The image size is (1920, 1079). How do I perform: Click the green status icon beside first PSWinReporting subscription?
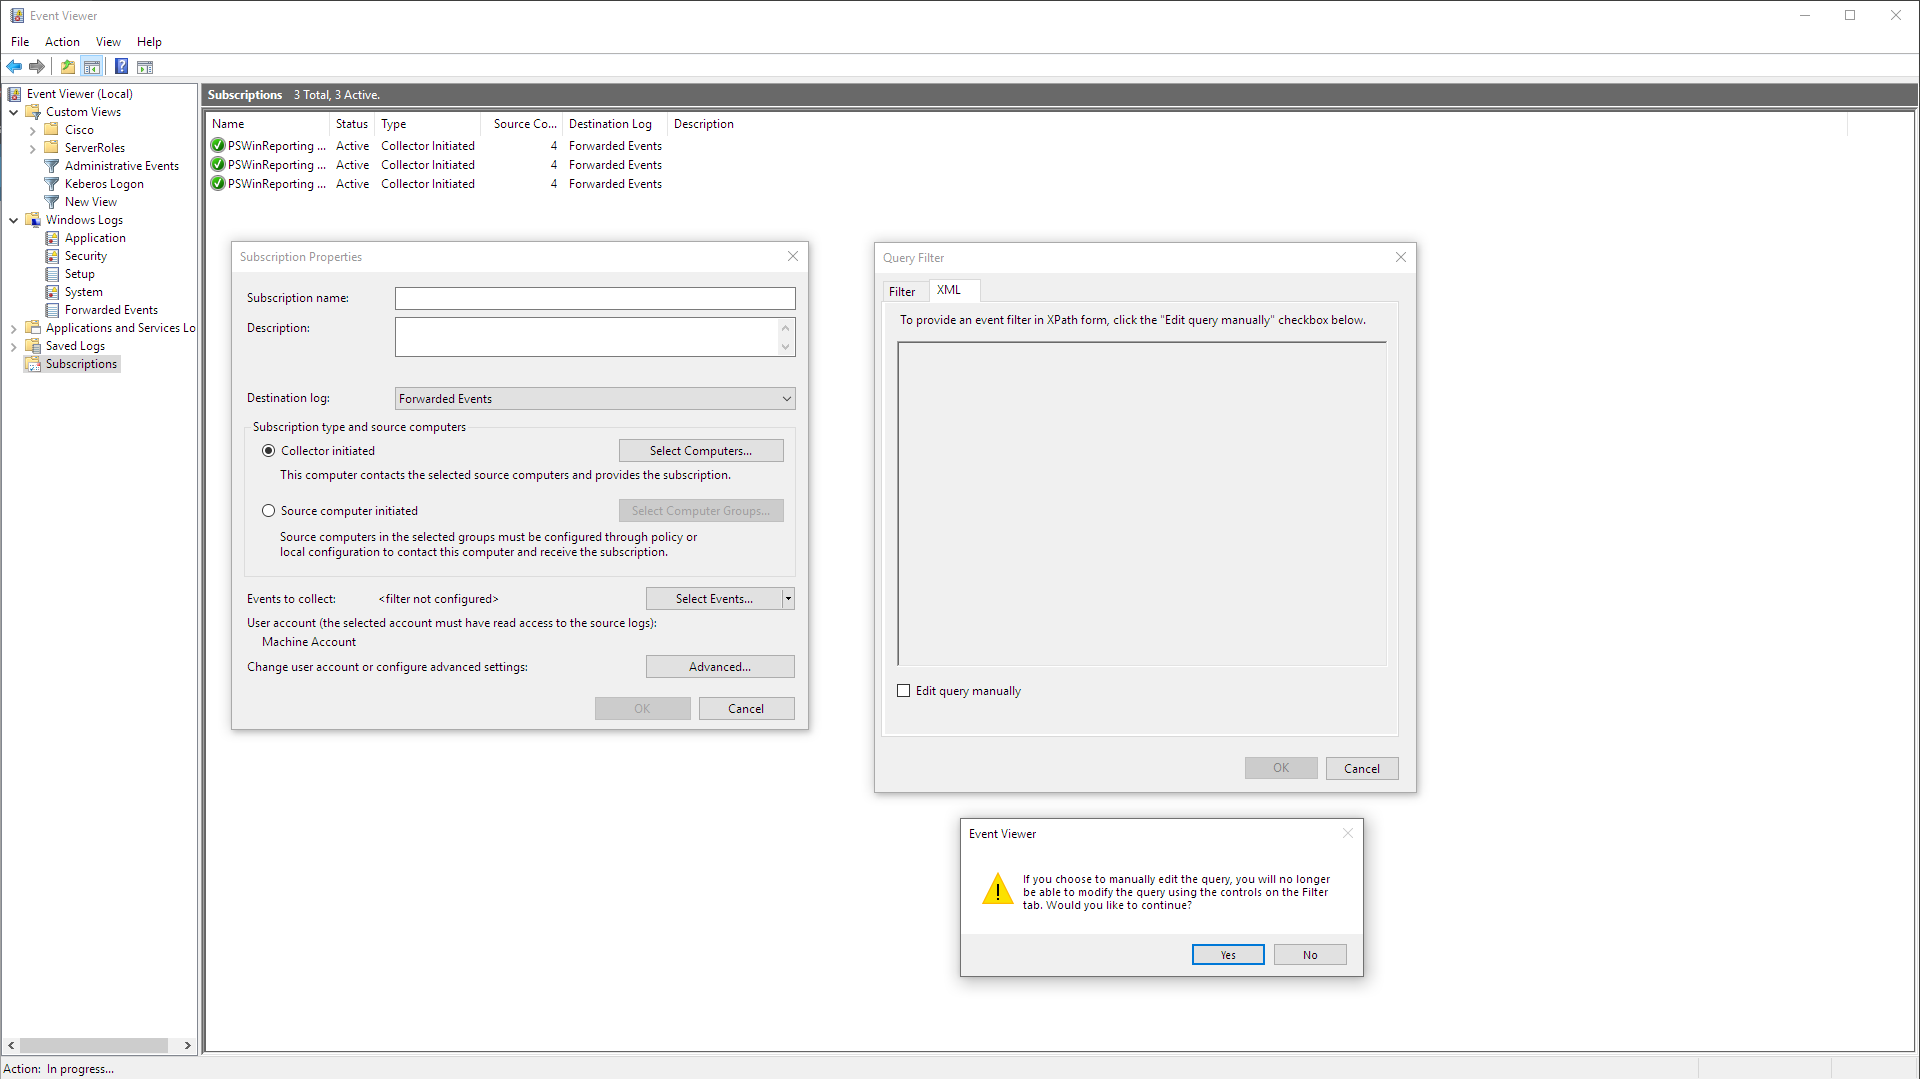[x=217, y=145]
